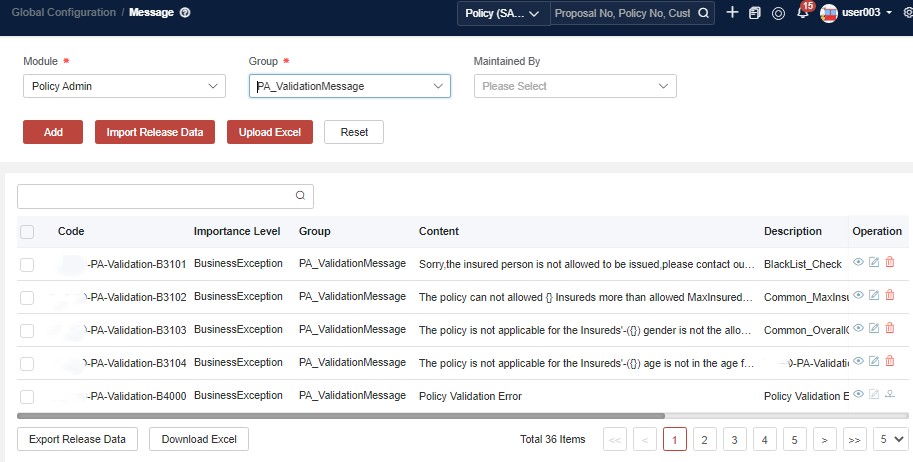Viewport: 913px width, 462px height.
Task: Edit the B3102 validation message
Action: coord(874,296)
